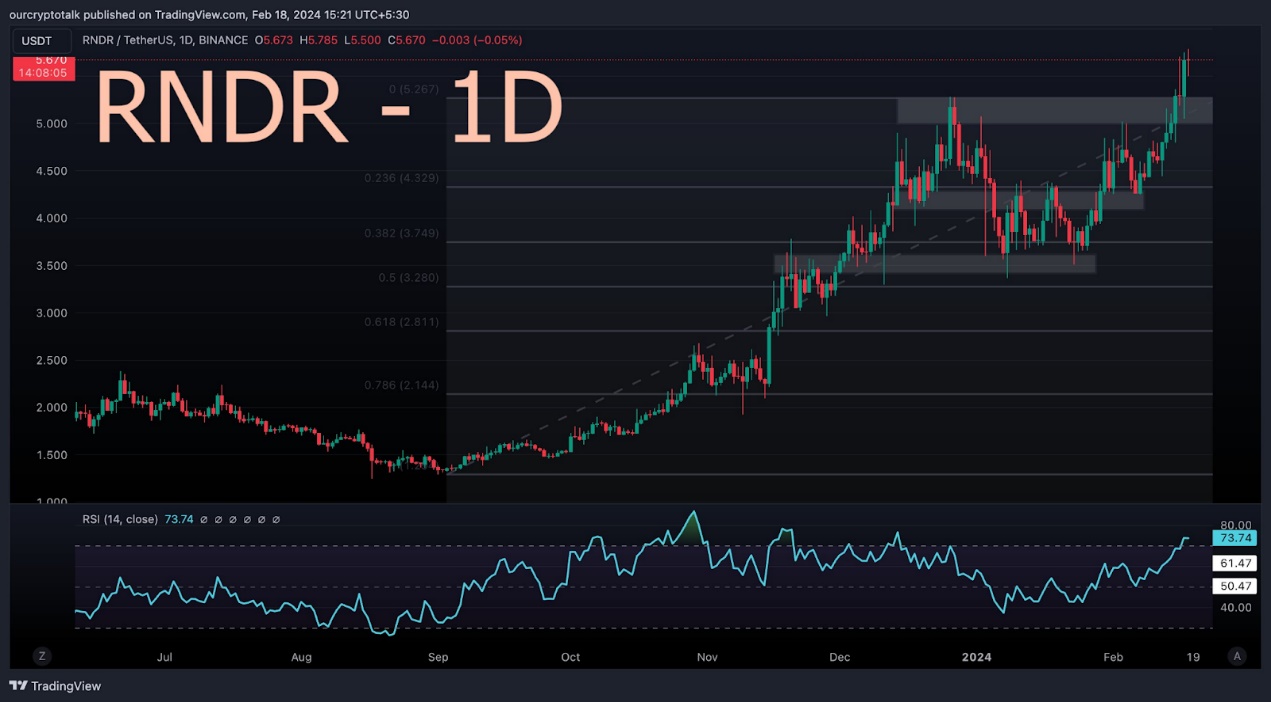Click the 50.47 label on RSI scale
Image resolution: width=1271 pixels, height=702 pixels.
(x=1233, y=586)
